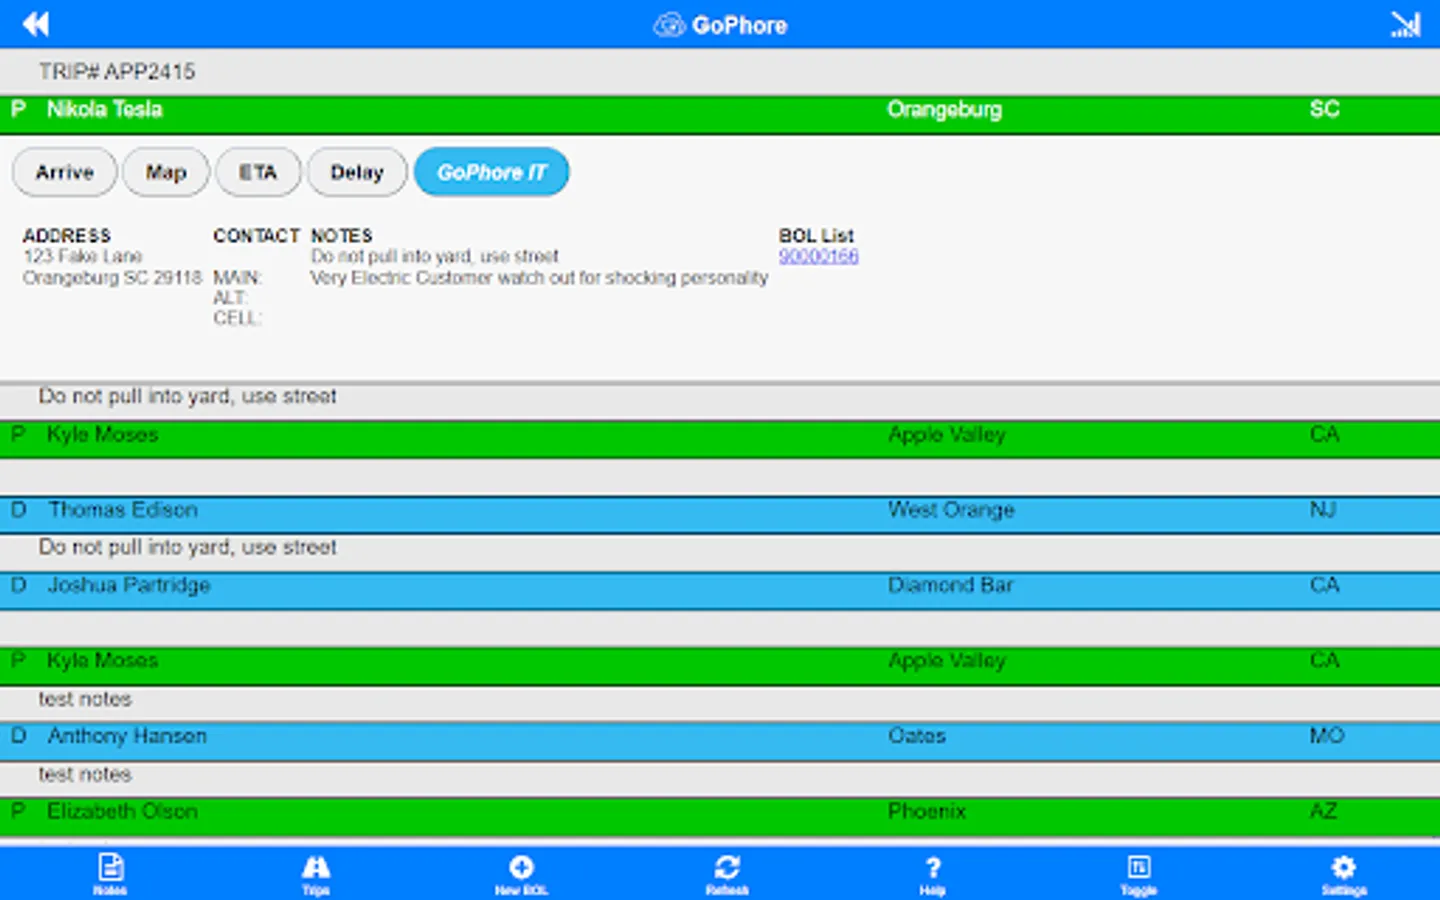Click the ALT: contact label
Image resolution: width=1440 pixels, height=900 pixels.
pyautogui.click(x=230, y=298)
